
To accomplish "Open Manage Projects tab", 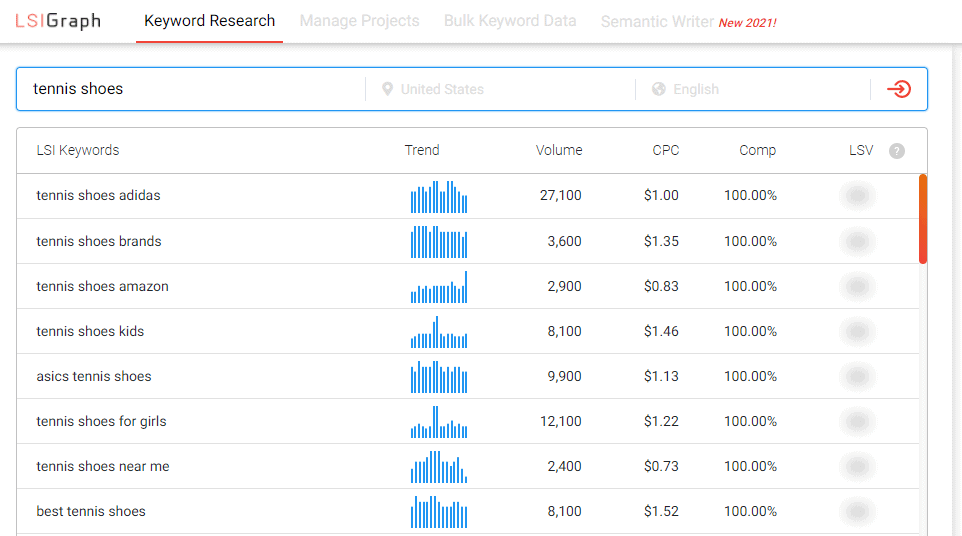I will pos(360,21).
